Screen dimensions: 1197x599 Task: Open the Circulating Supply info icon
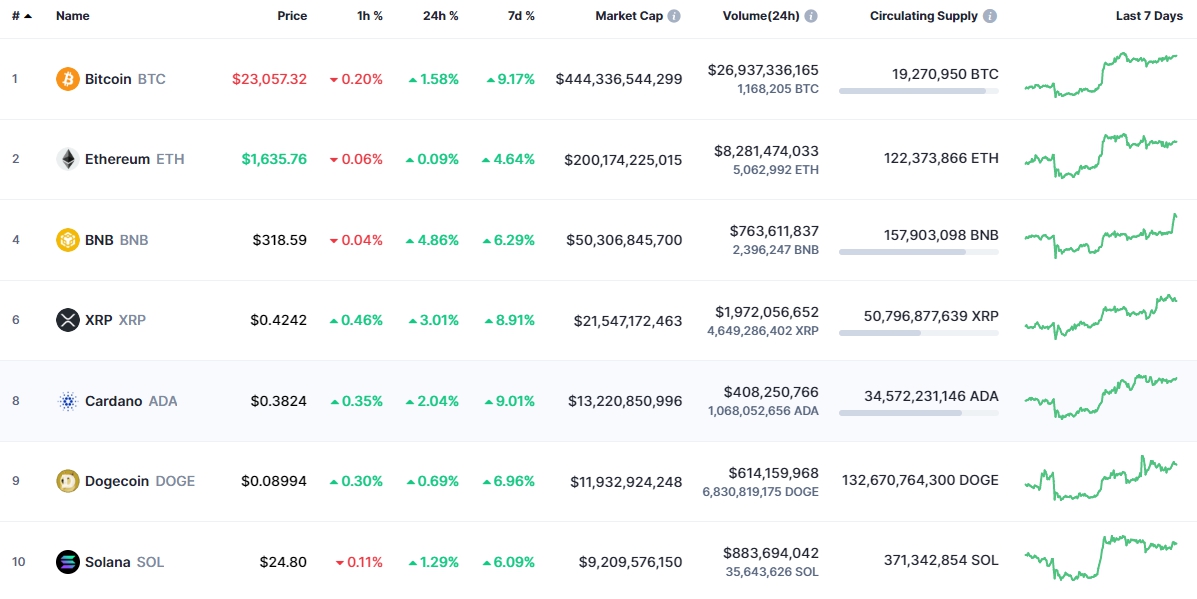pyautogui.click(x=990, y=16)
